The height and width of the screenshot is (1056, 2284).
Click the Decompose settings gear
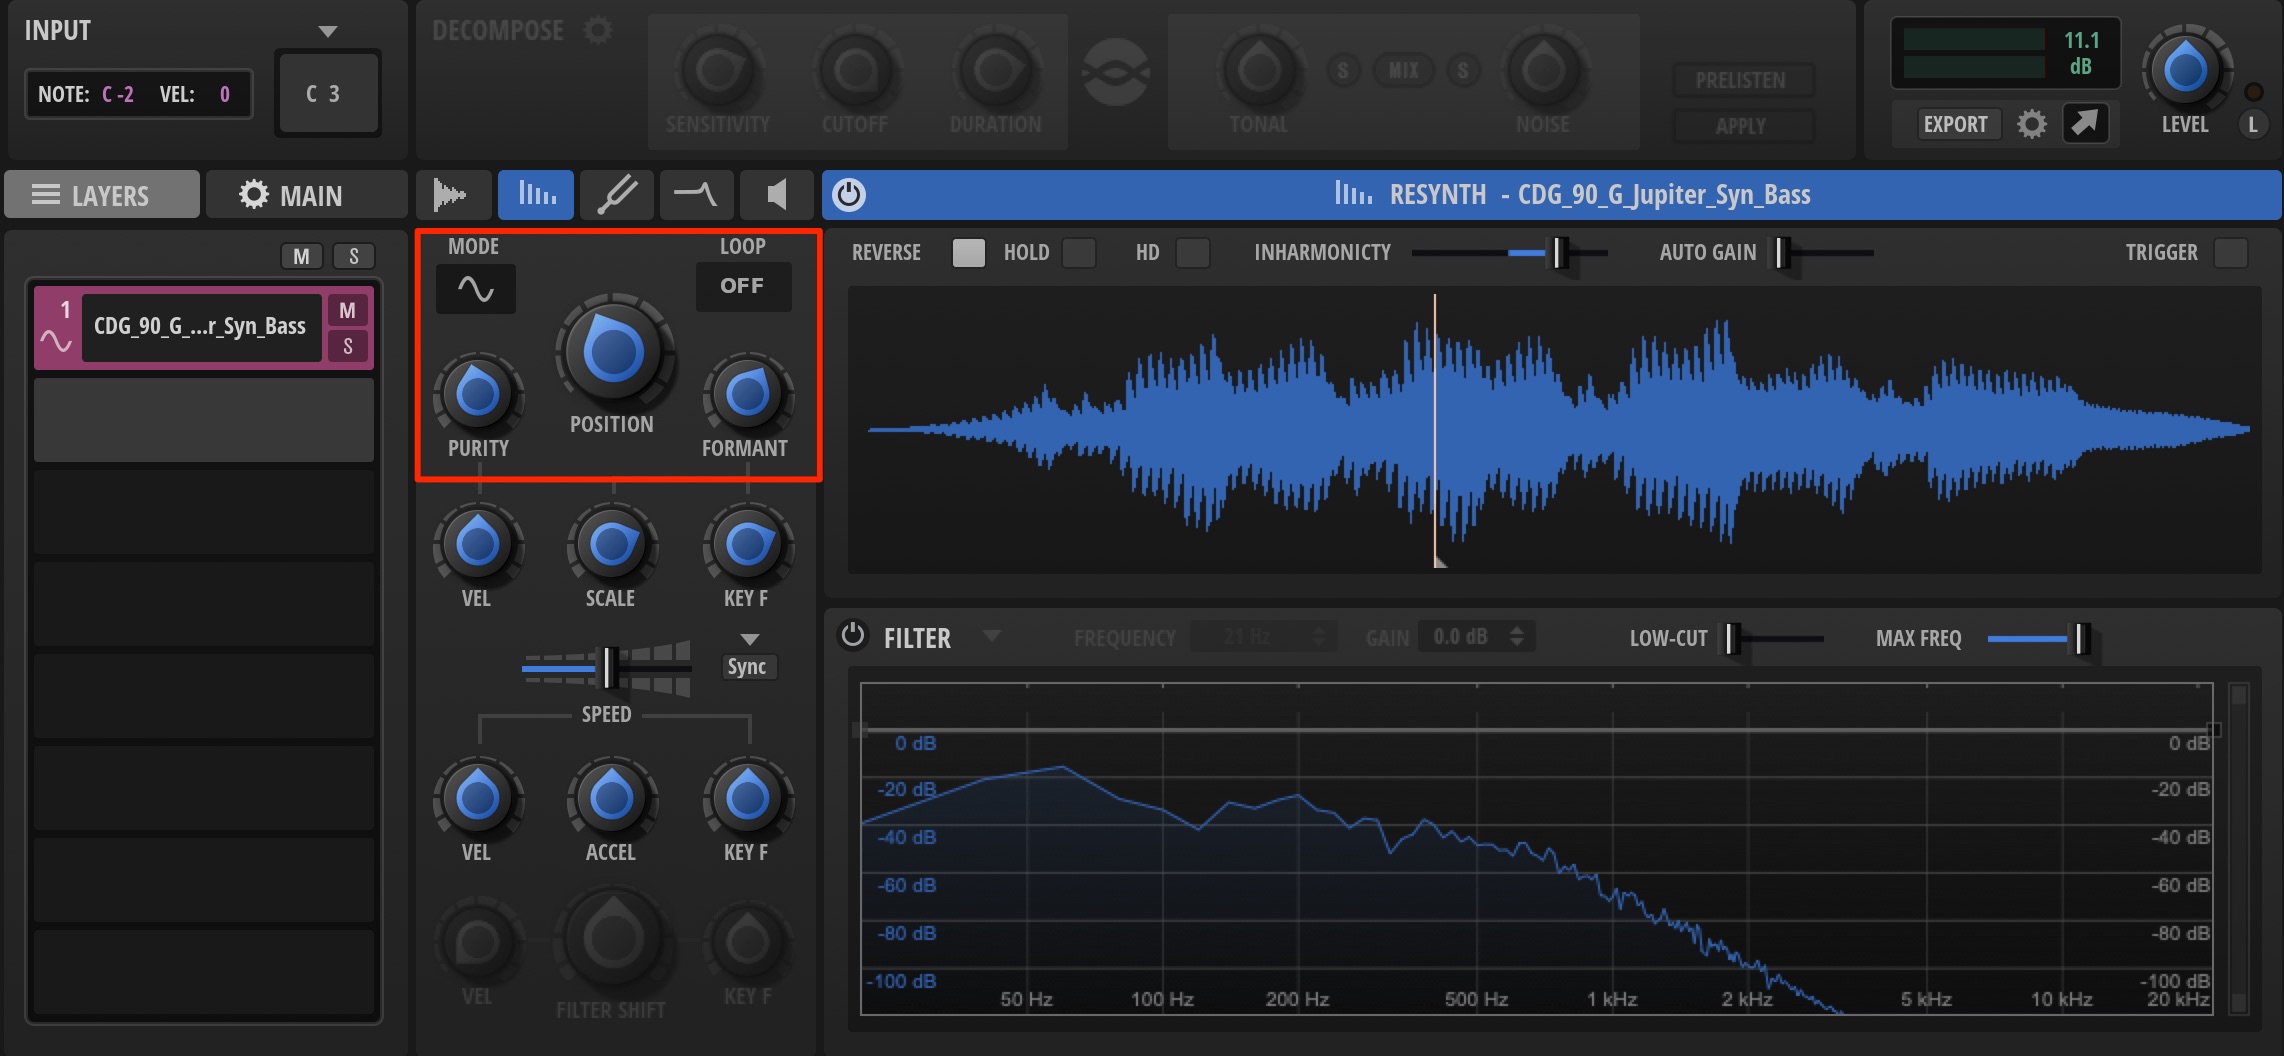(598, 30)
